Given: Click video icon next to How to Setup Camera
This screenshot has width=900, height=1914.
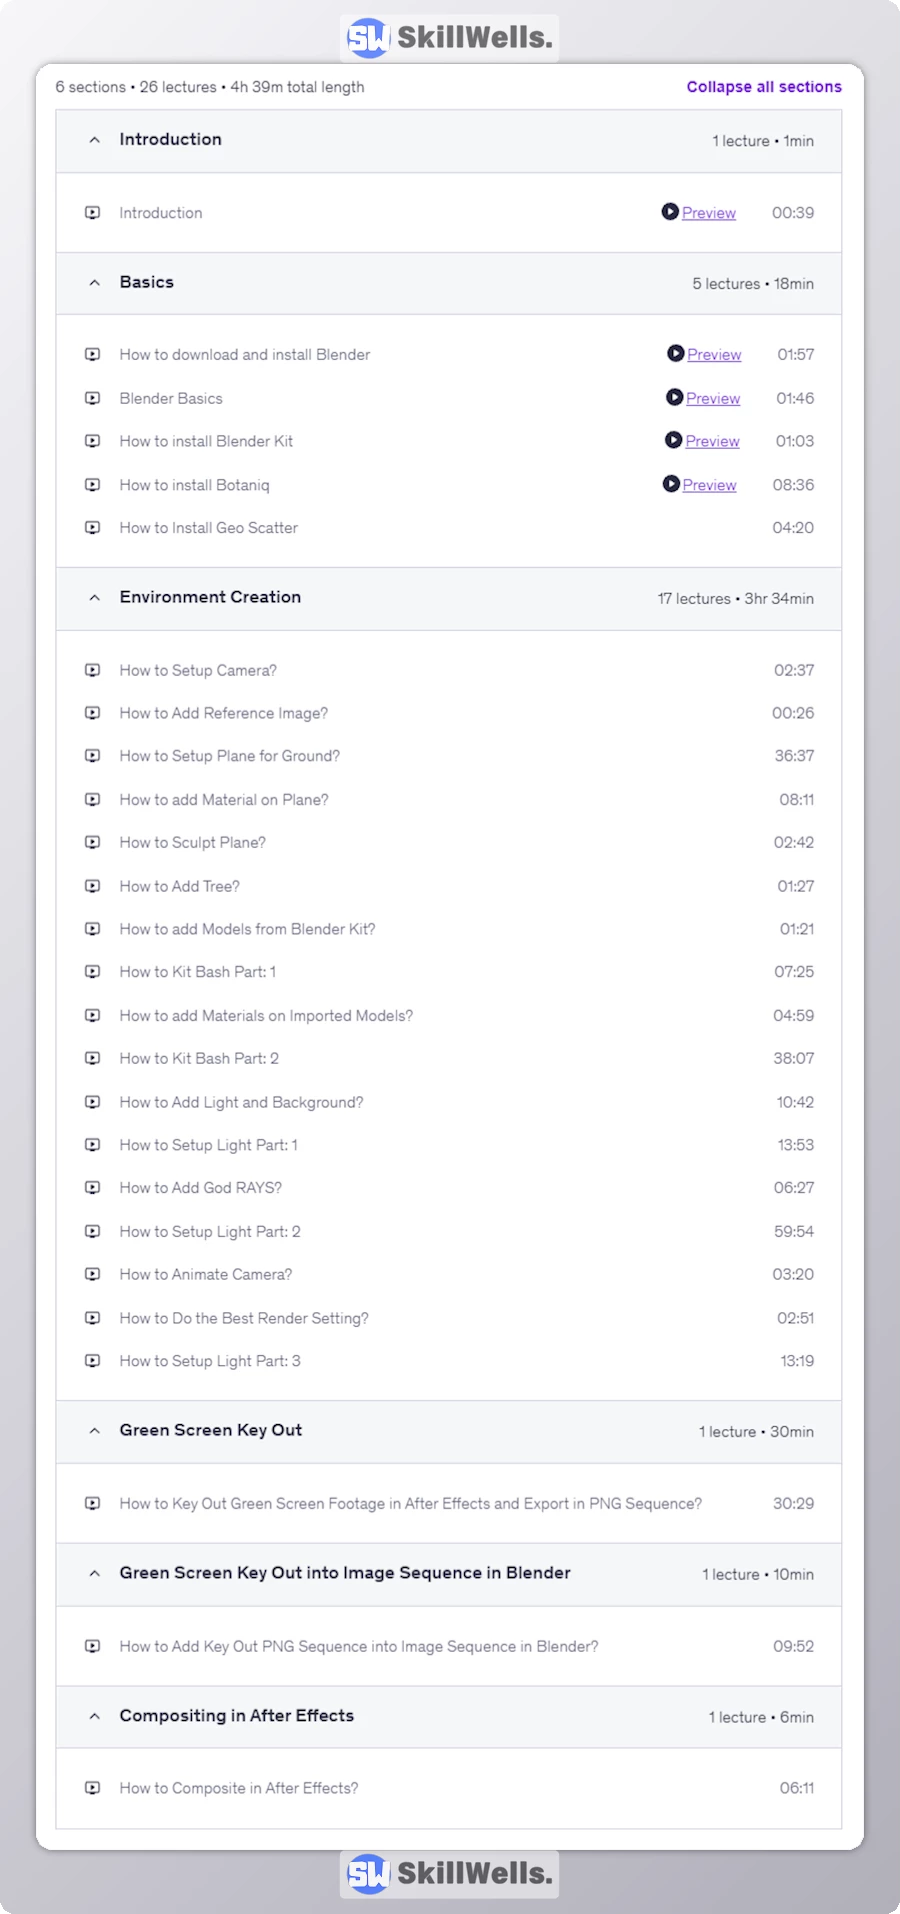Looking at the screenshot, I should pyautogui.click(x=93, y=670).
